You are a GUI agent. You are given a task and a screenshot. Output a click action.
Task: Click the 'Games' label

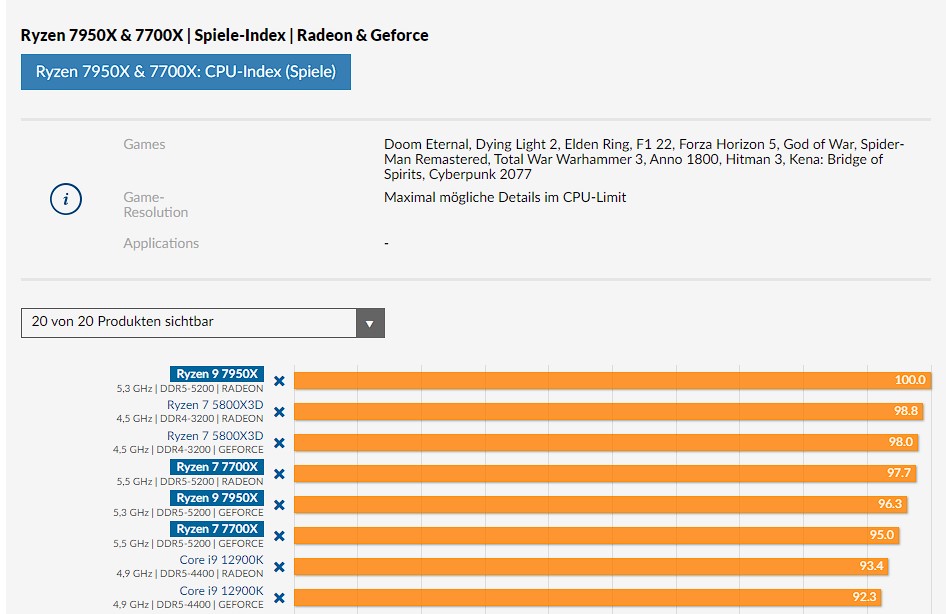tap(144, 144)
